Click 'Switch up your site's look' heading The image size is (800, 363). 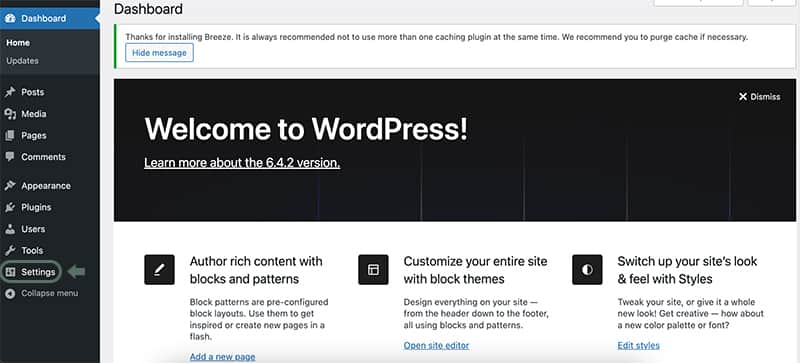click(x=687, y=270)
